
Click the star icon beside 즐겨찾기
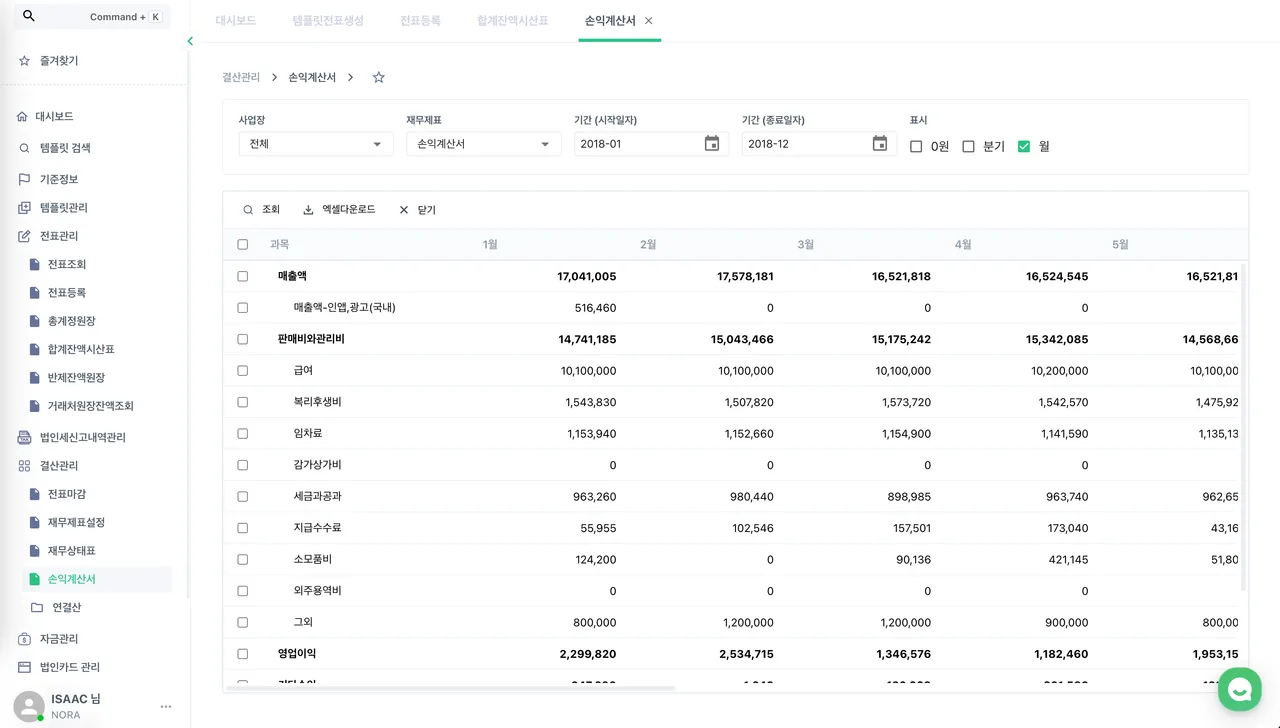(x=24, y=61)
